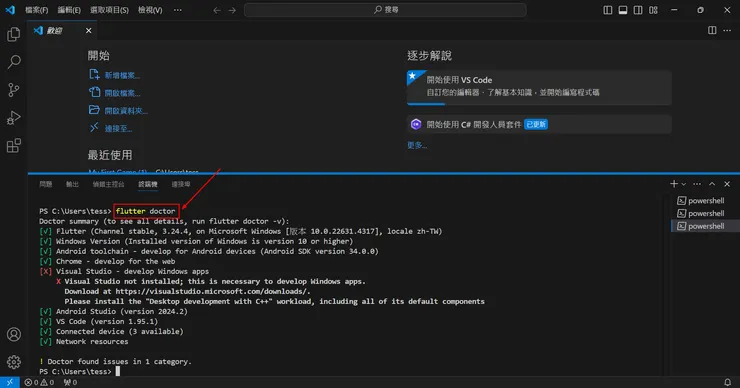Image resolution: width=740 pixels, height=388 pixels.
Task: Open the 檢視(V) menu
Action: 150,10
